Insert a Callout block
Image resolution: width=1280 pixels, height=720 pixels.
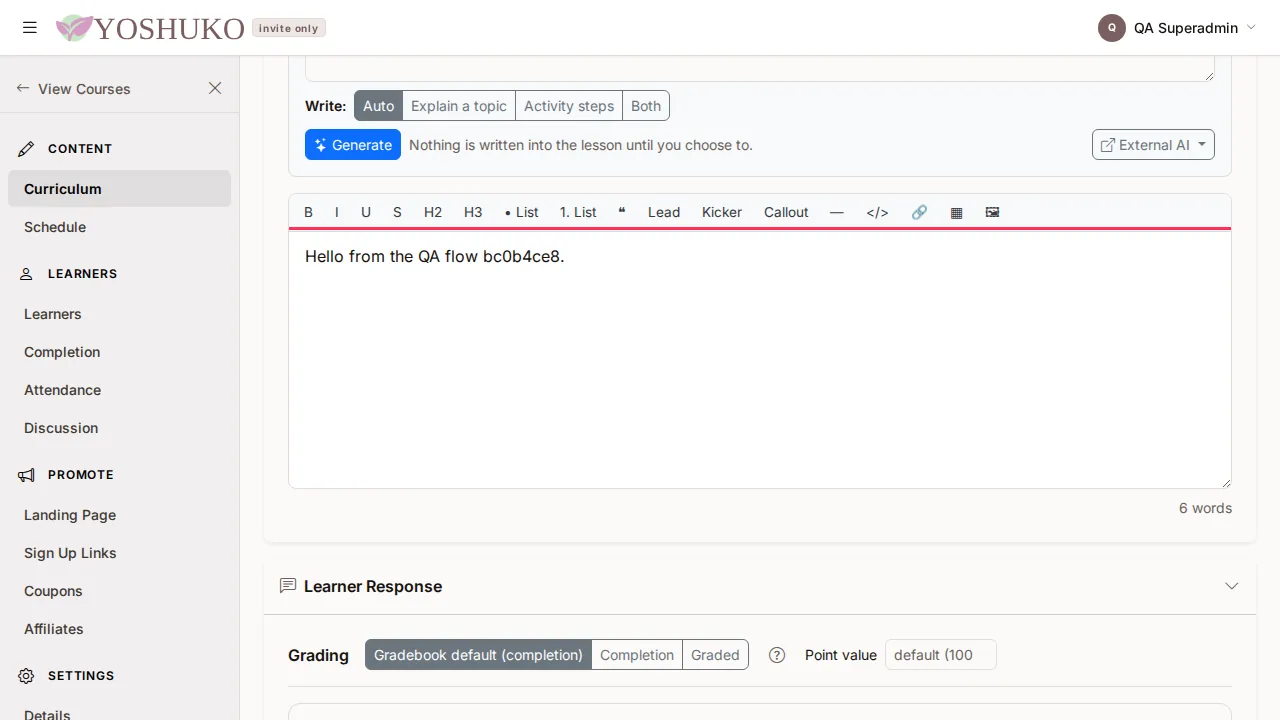coord(786,212)
